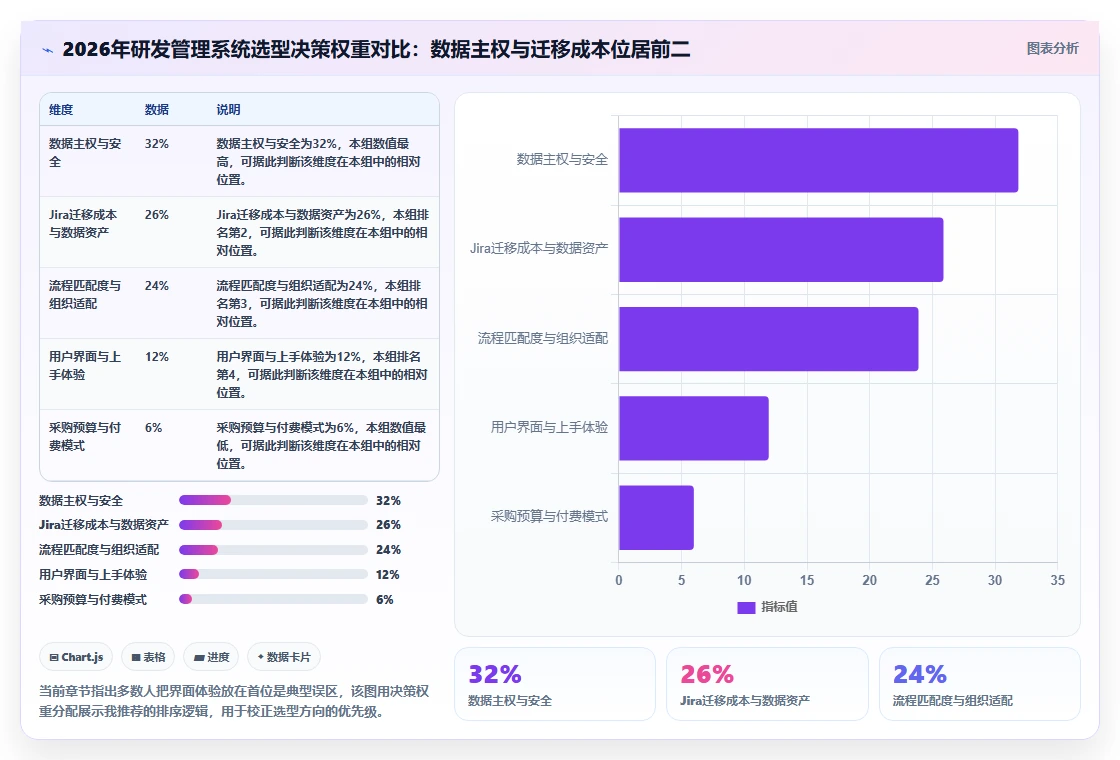Viewport: 1120px width, 760px height.
Task: Click the 数据主权与安全 bar in the chart
Action: (819, 160)
